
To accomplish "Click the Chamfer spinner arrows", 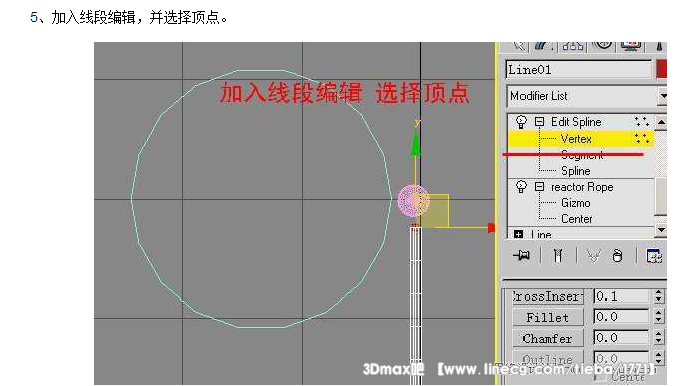I will point(659,338).
